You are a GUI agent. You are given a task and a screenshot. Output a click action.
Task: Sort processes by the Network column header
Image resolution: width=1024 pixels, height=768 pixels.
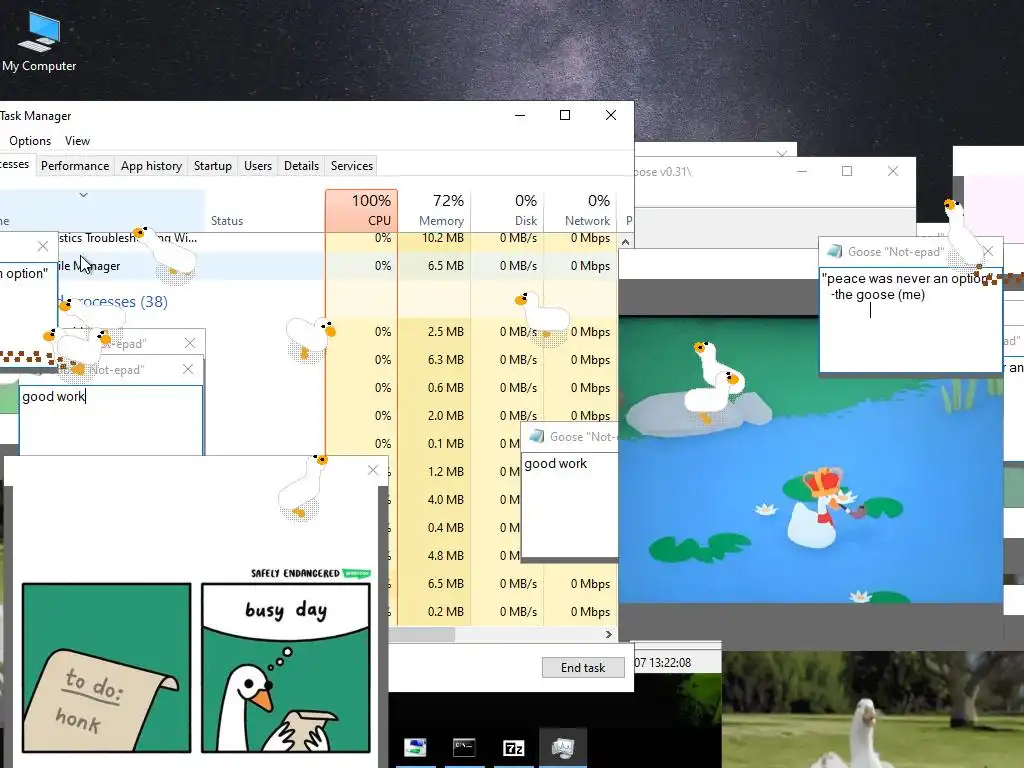pyautogui.click(x=581, y=210)
